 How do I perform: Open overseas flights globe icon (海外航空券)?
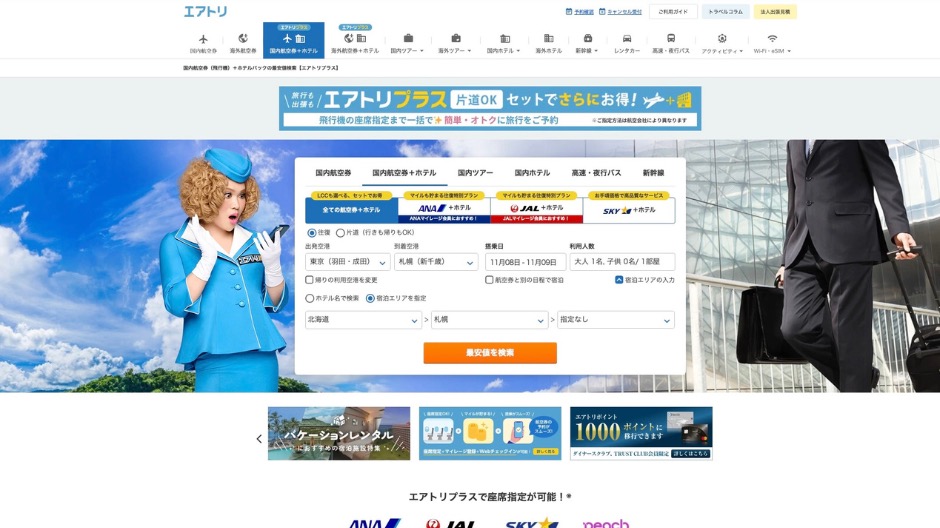(243, 39)
